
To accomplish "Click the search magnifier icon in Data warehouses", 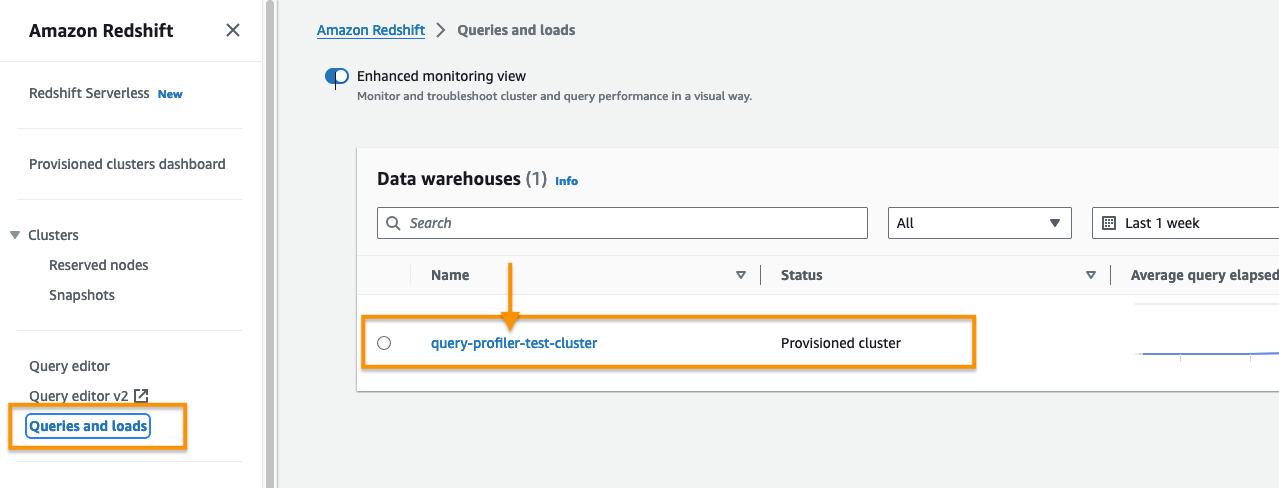I will (x=394, y=223).
